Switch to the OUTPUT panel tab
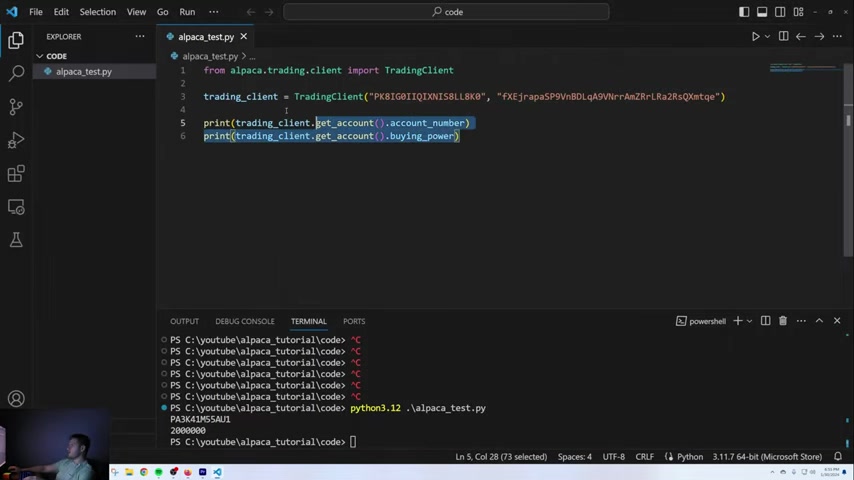This screenshot has width=854, height=480. pyautogui.click(x=184, y=321)
